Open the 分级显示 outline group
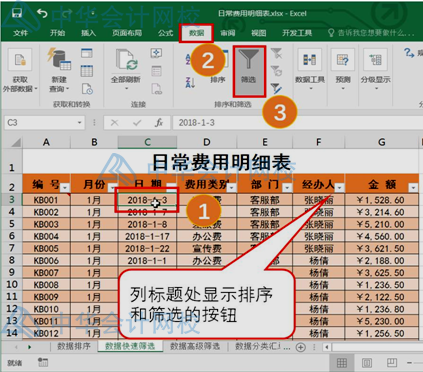 point(375,69)
